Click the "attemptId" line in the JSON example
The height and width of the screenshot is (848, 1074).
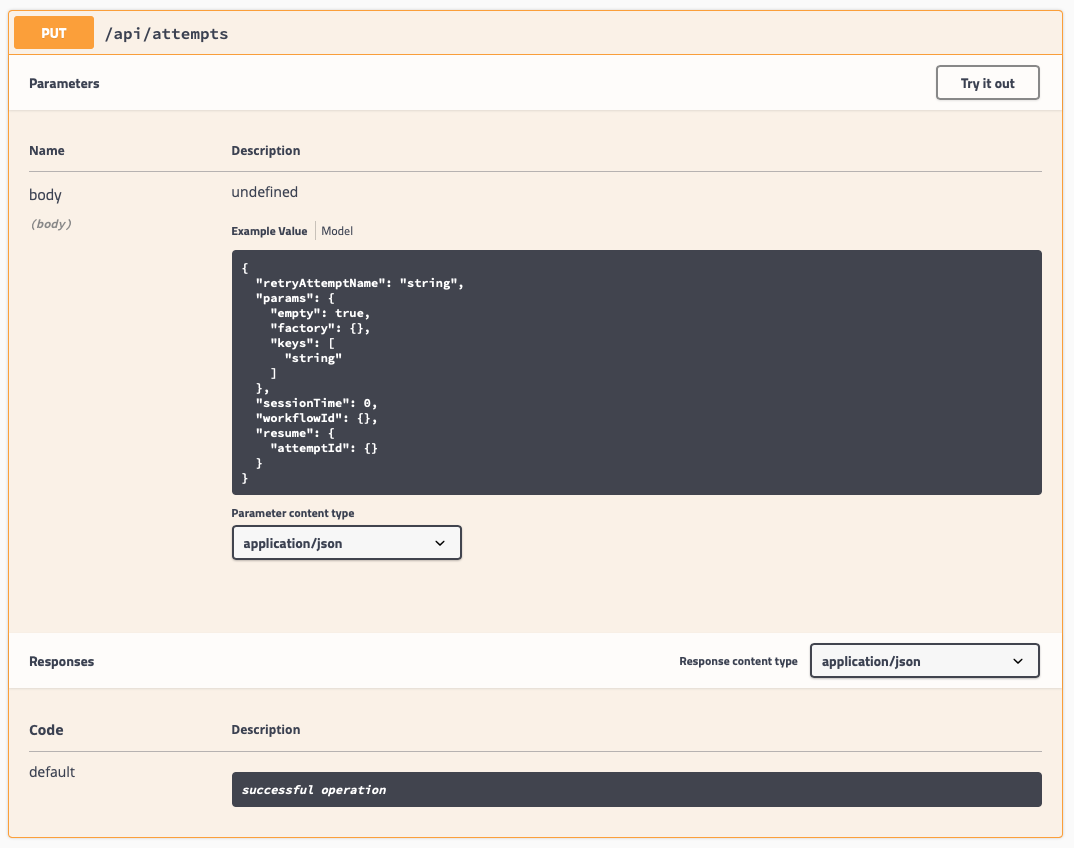tap(324, 448)
